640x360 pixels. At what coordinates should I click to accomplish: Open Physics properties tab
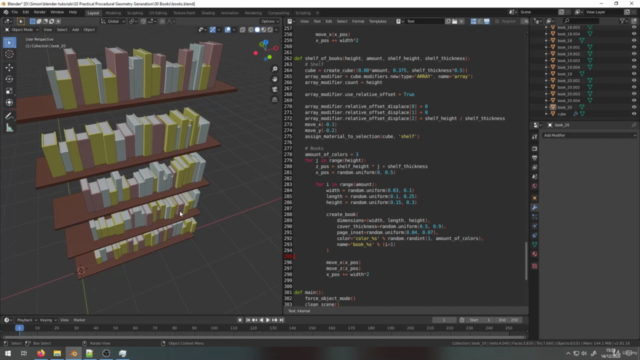pos(535,226)
